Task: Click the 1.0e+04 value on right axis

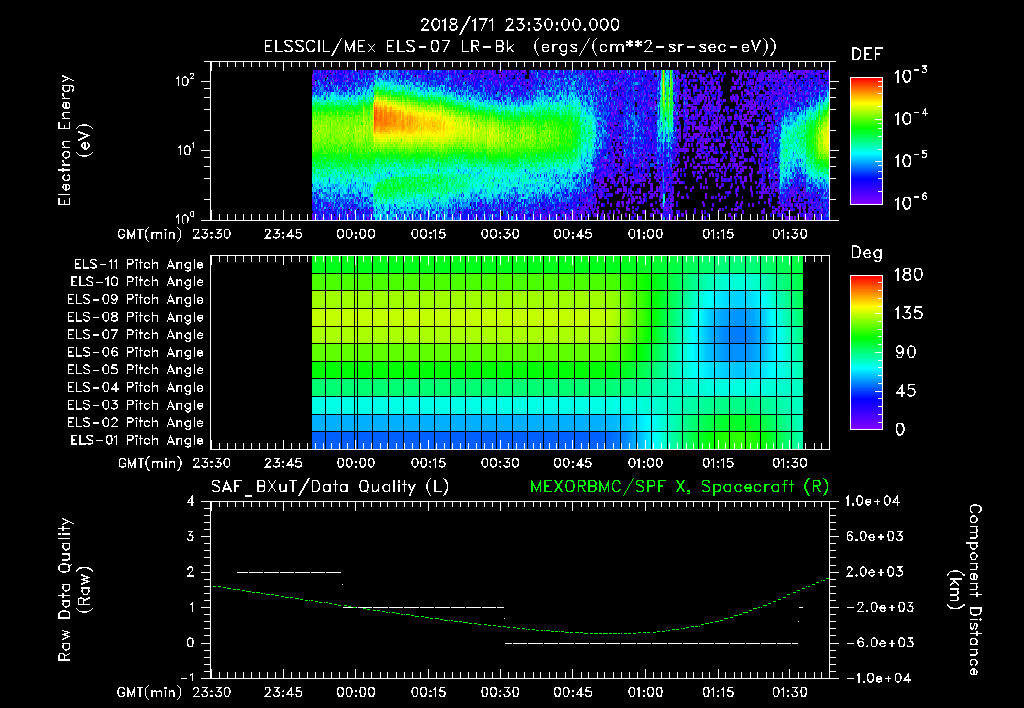Action: [x=872, y=501]
